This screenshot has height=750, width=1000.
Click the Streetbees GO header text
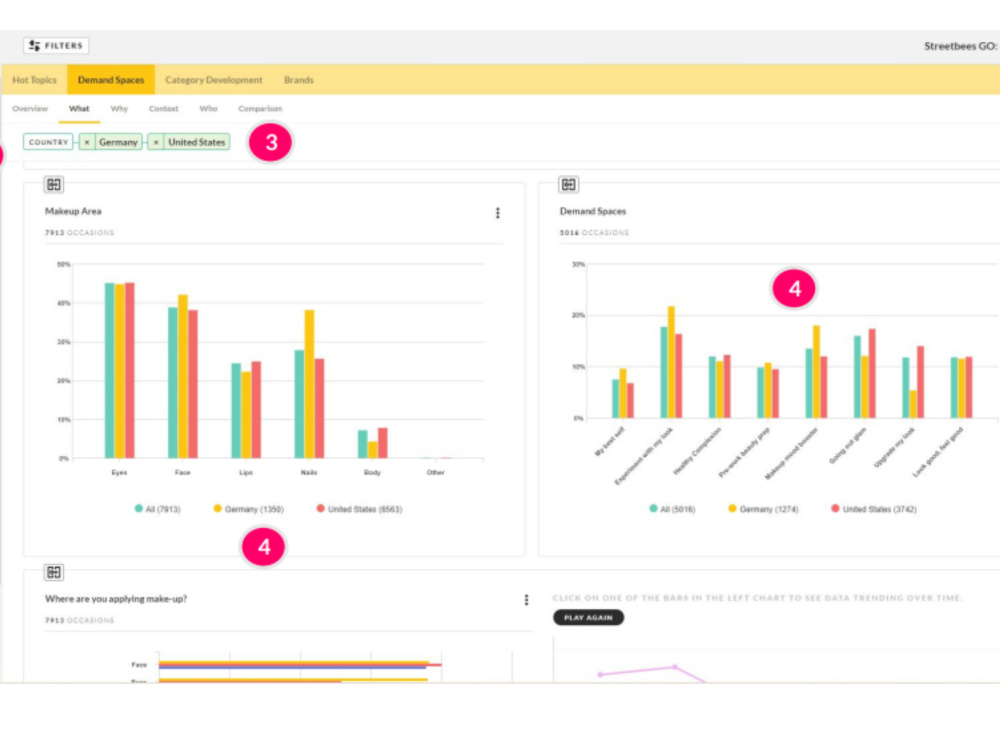960,46
